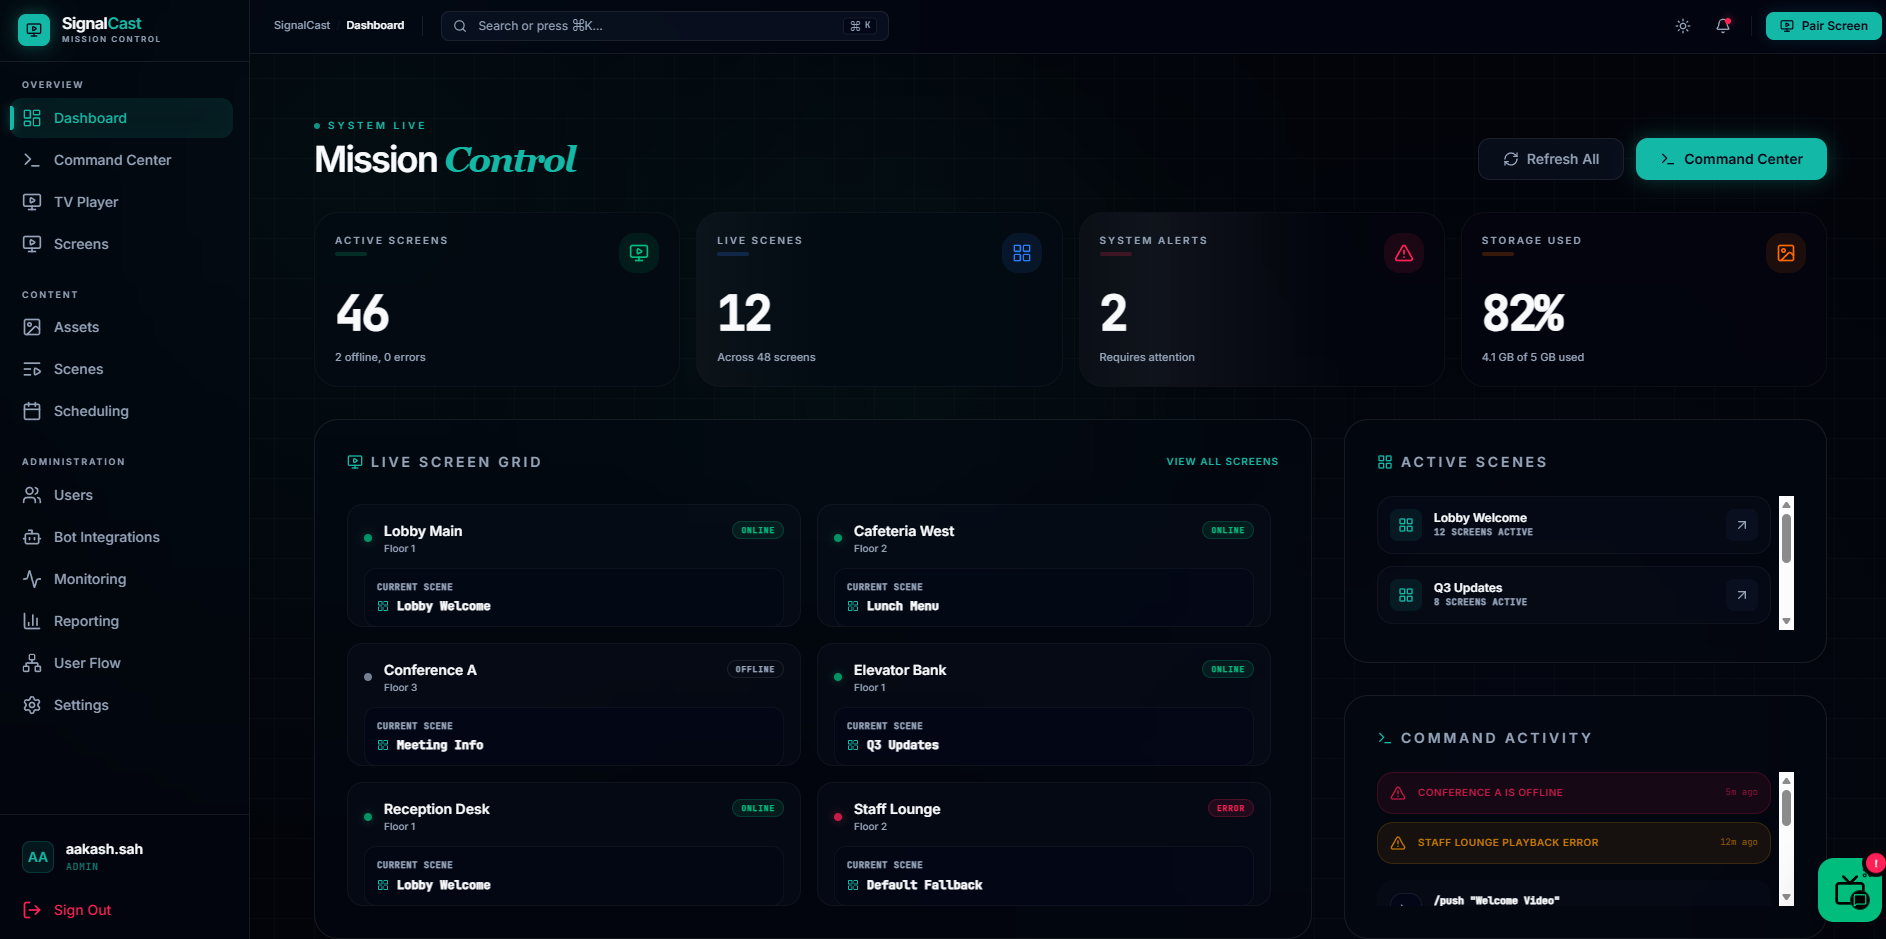Click the Command Activity scrollbar thumb
The image size is (1886, 939).
tap(1786, 808)
